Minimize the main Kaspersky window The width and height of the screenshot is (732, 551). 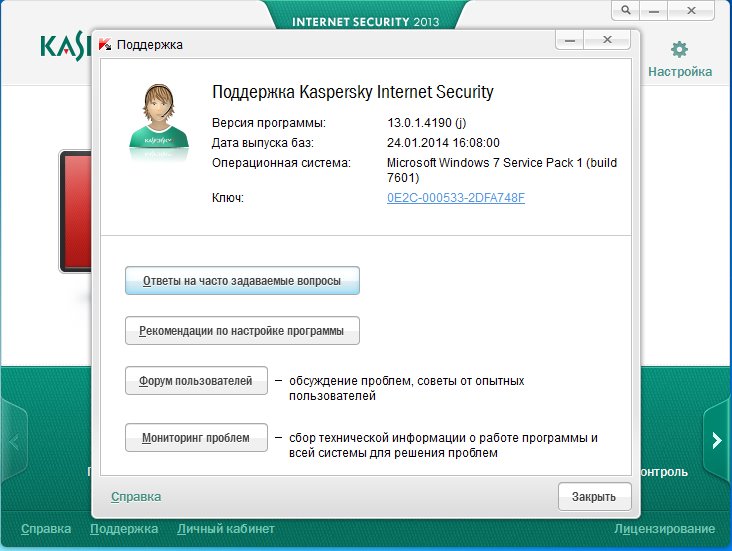tap(654, 10)
